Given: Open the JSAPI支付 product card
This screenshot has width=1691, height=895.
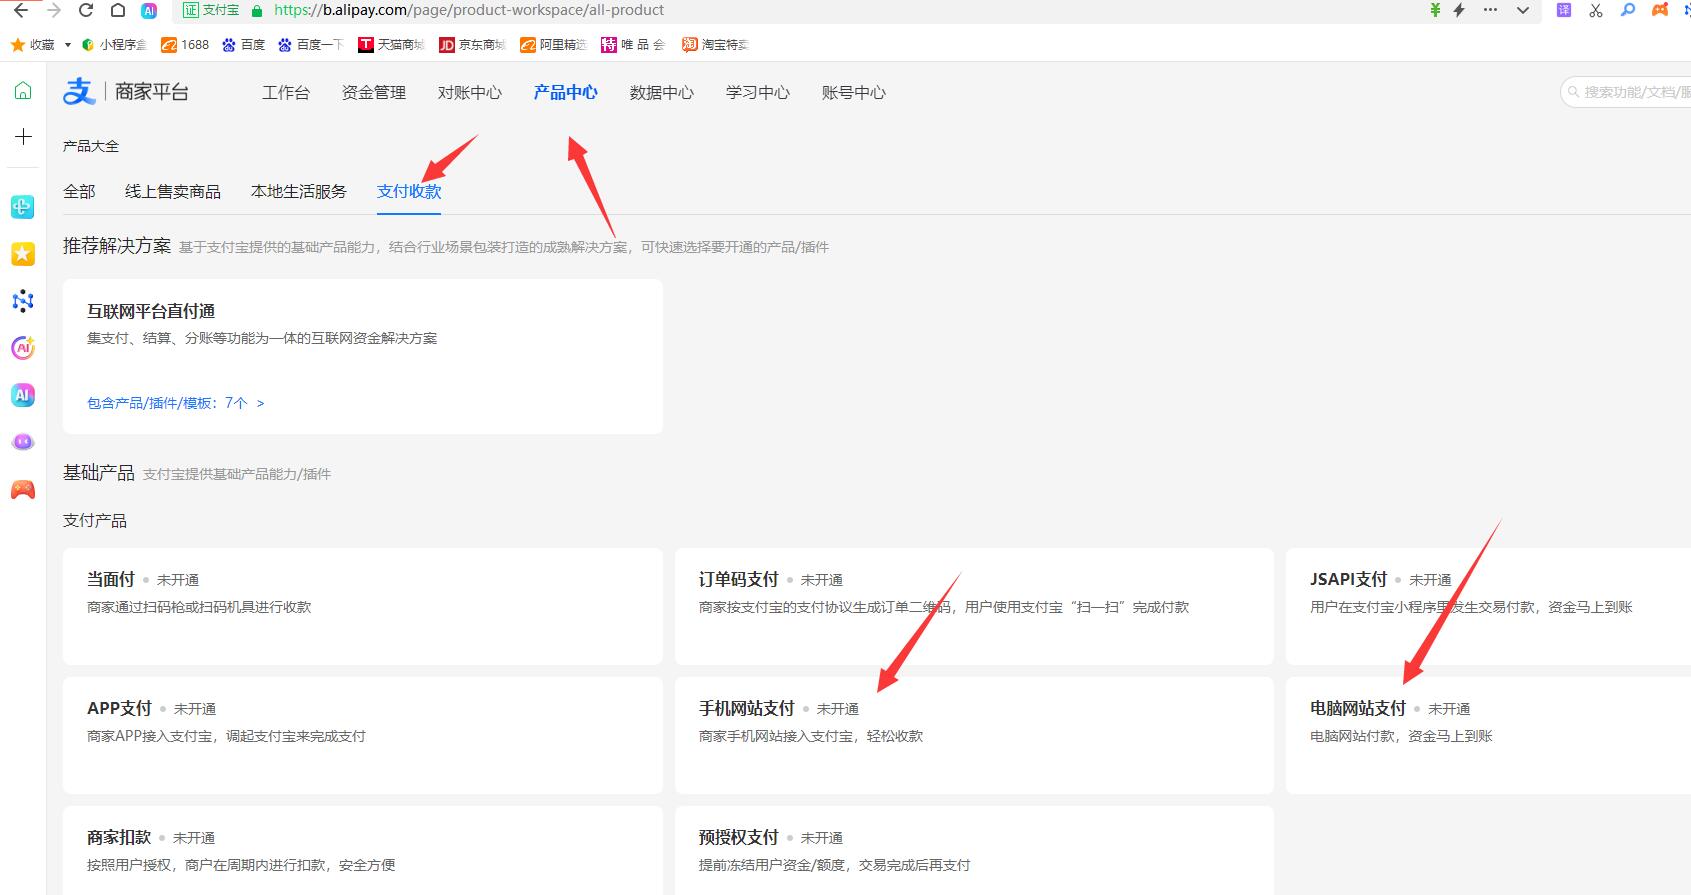Looking at the screenshot, I should pos(1488,606).
